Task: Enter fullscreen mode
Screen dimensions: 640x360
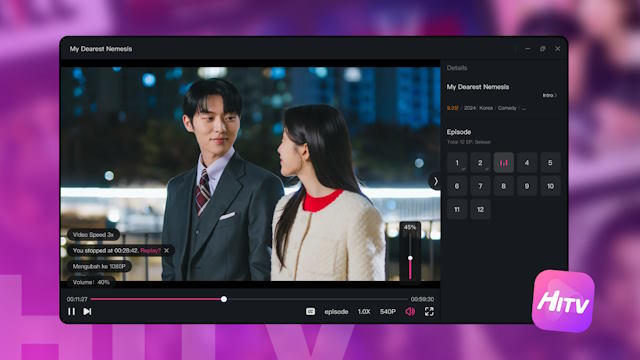Action: (x=429, y=311)
